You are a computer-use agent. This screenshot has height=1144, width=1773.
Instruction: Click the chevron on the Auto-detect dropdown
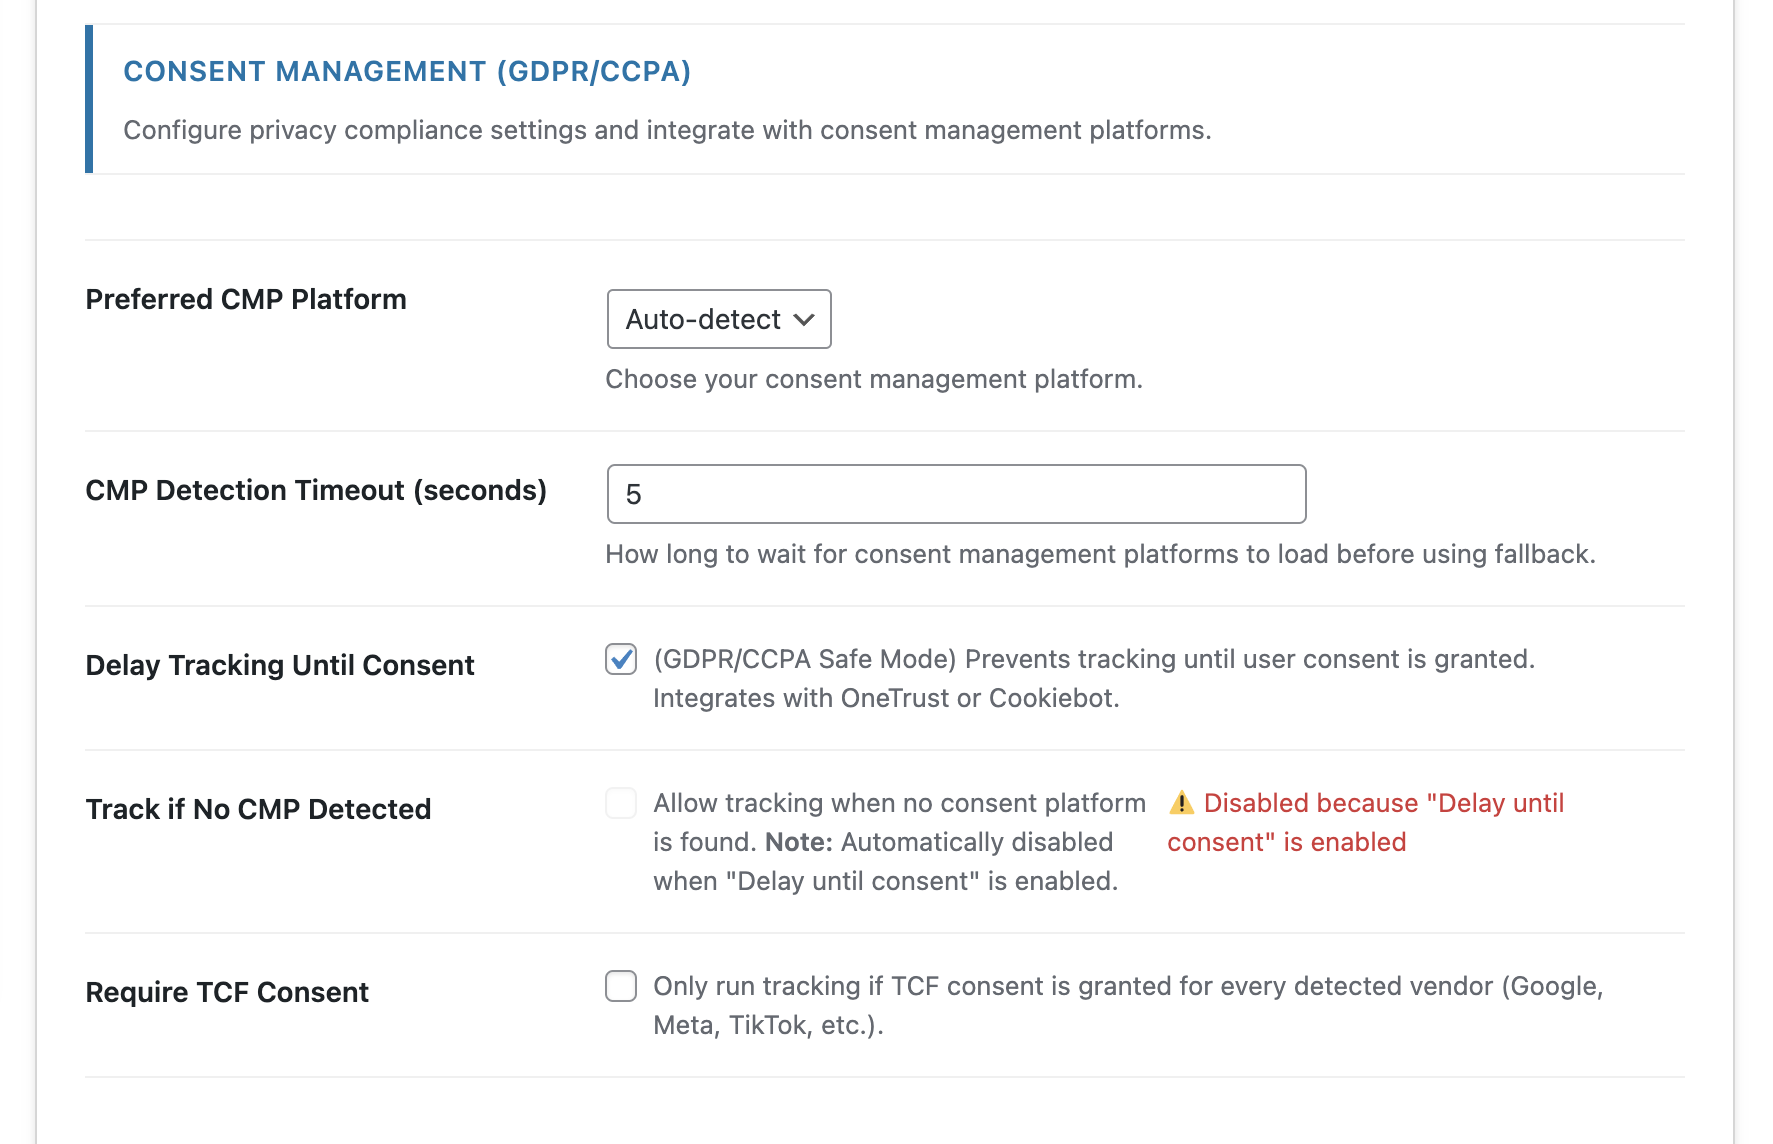coord(805,319)
